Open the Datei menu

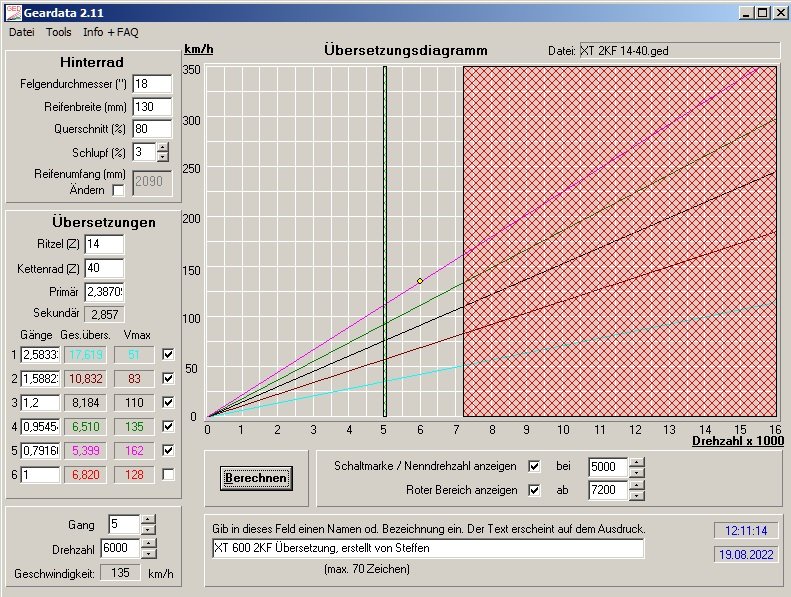[22, 32]
